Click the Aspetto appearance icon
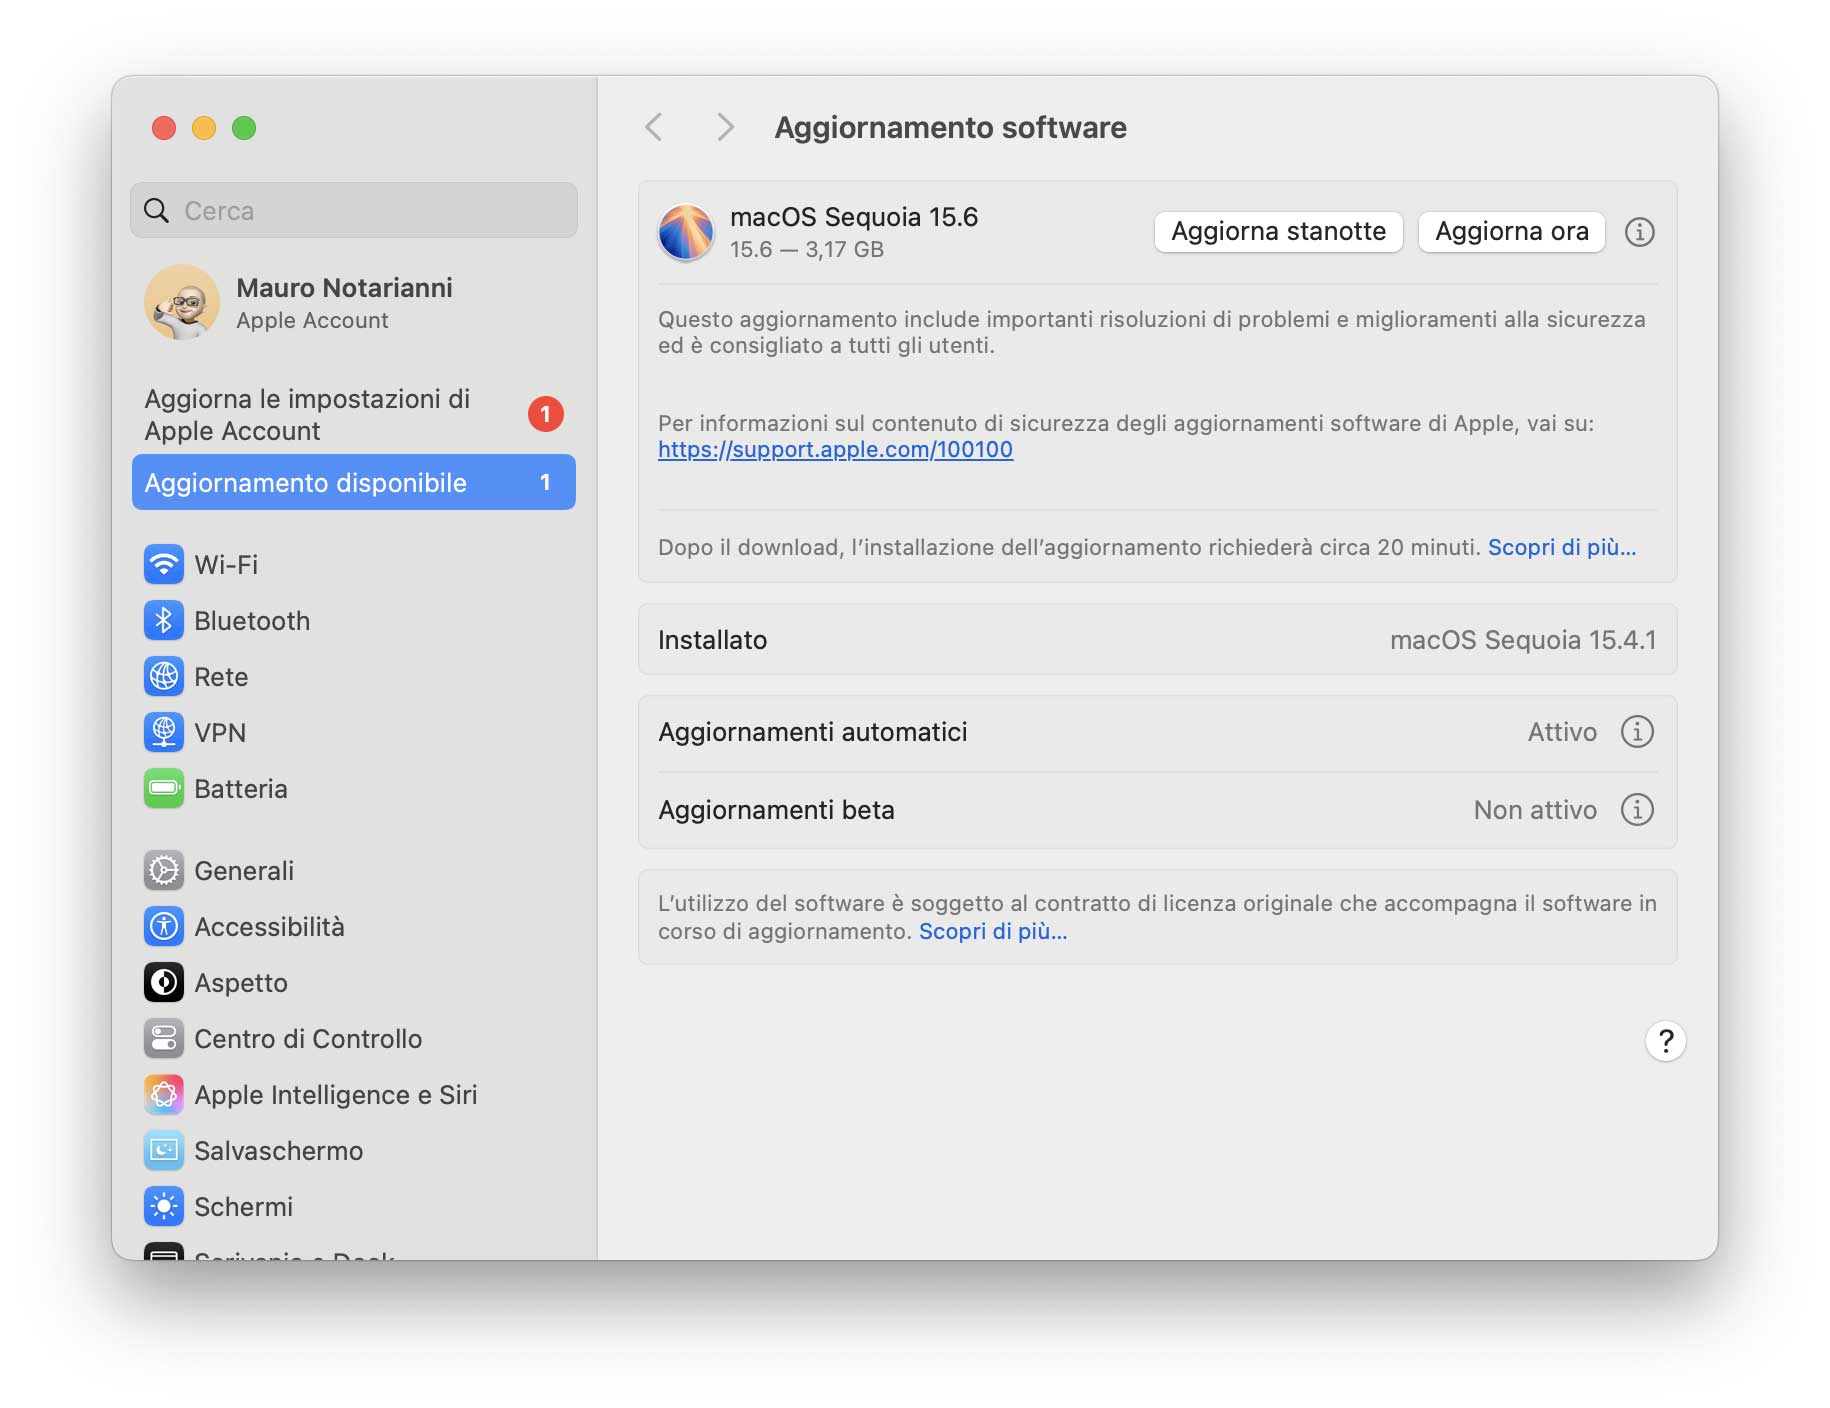The width and height of the screenshot is (1830, 1408). coord(164,983)
